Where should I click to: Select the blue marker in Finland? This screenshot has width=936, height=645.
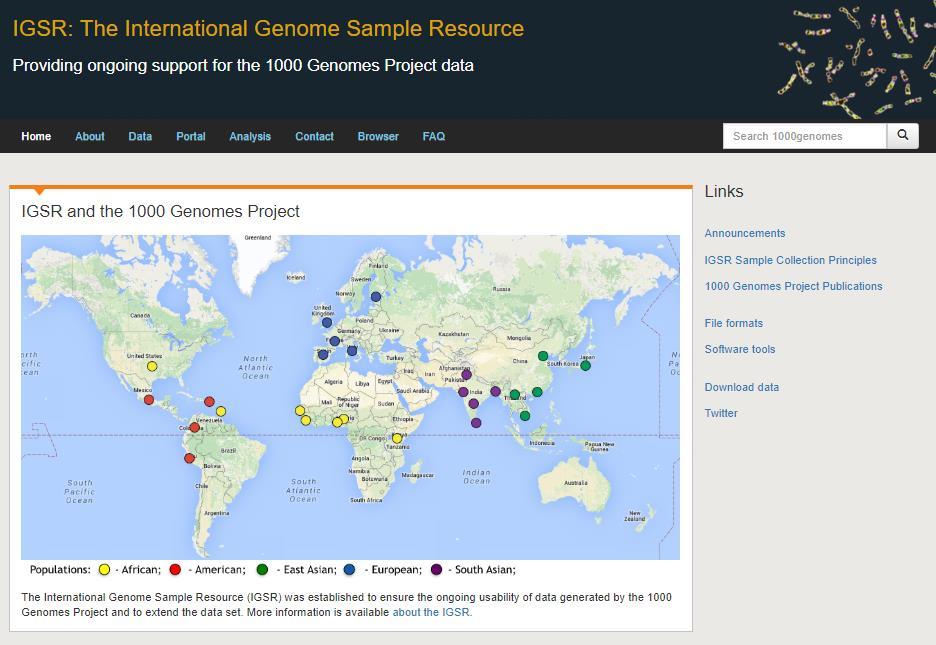375,297
